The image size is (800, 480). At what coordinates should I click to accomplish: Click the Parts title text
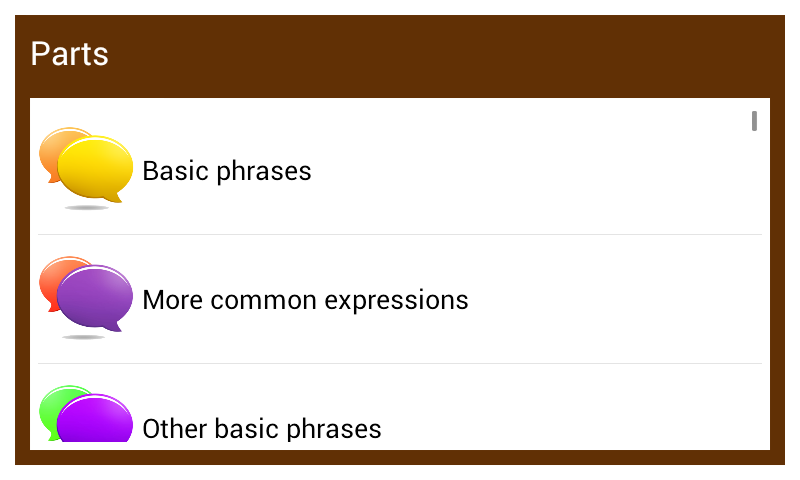69,53
